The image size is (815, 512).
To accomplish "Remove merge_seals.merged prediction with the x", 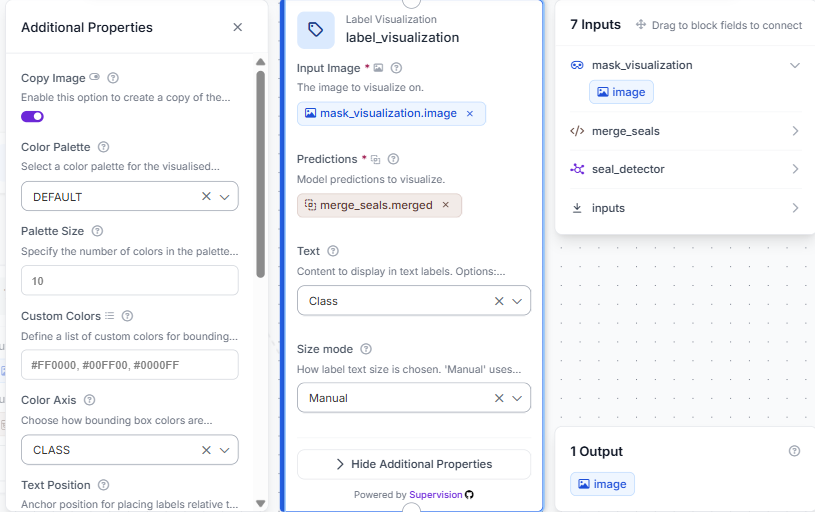I will pyautogui.click(x=445, y=205).
